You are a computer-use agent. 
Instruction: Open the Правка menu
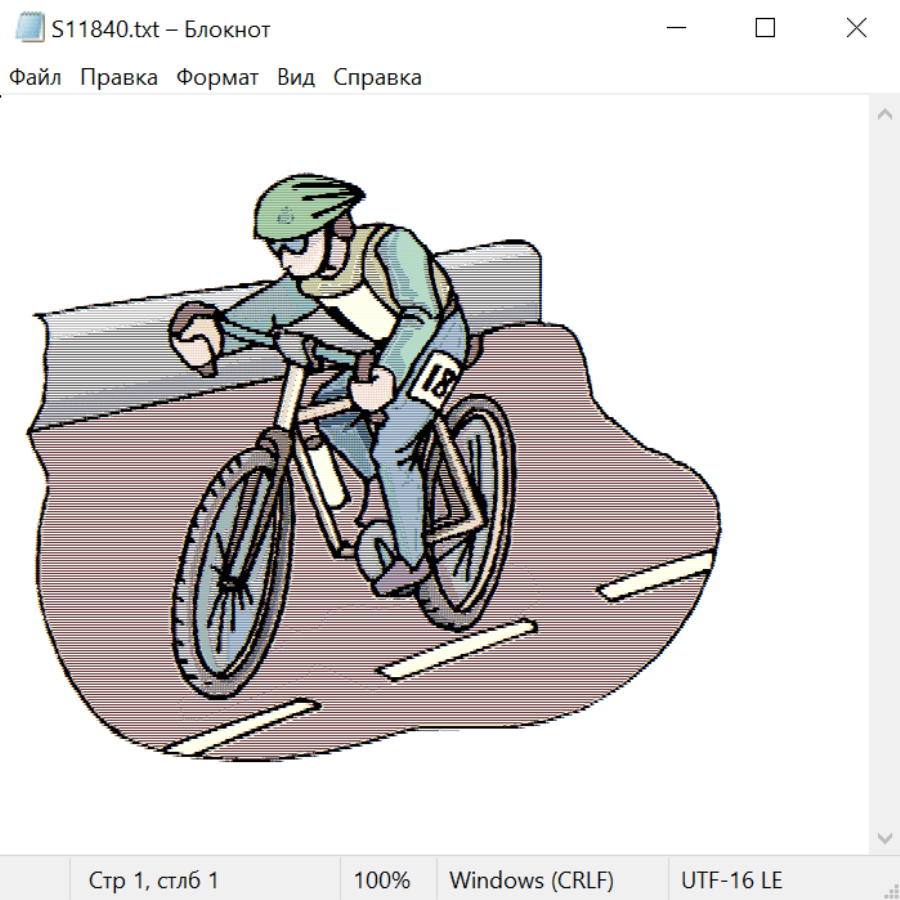tap(119, 78)
